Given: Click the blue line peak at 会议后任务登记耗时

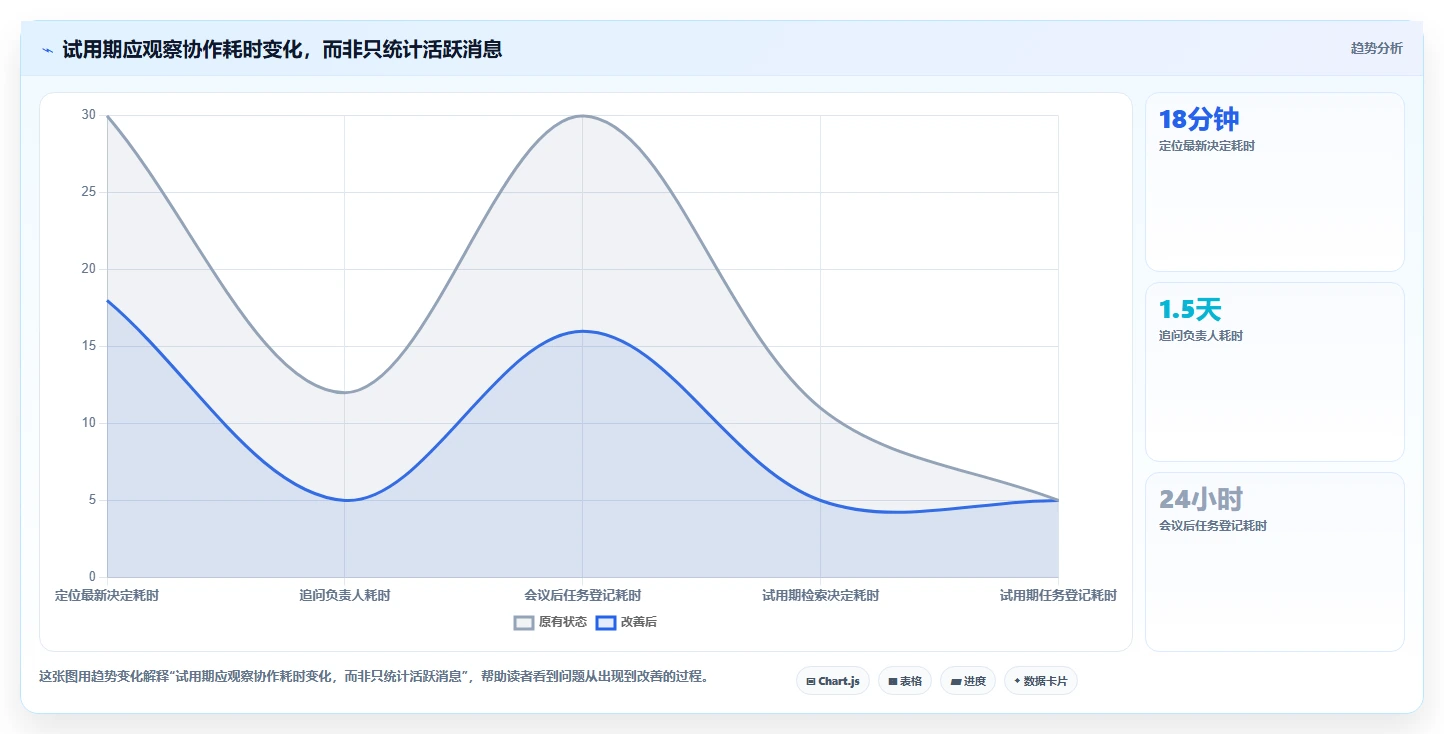Looking at the screenshot, I should [583, 331].
